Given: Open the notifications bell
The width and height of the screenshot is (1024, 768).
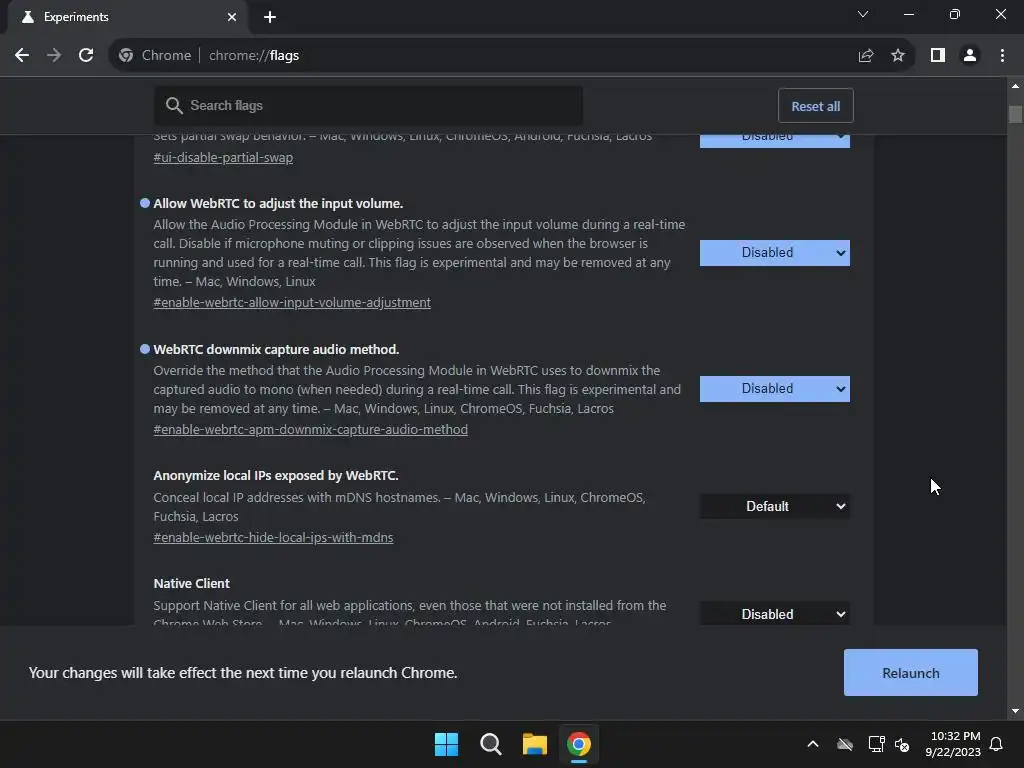Looking at the screenshot, I should 997,744.
